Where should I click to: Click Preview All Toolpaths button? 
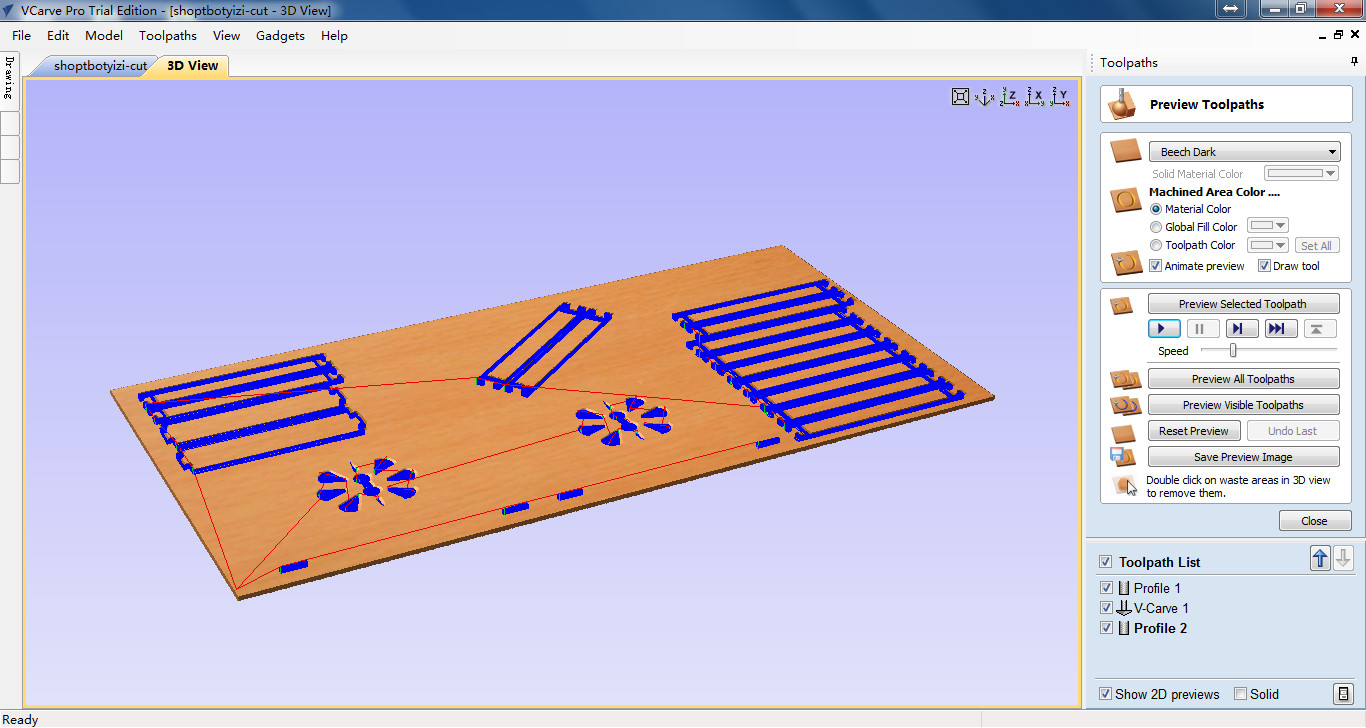coord(1243,379)
